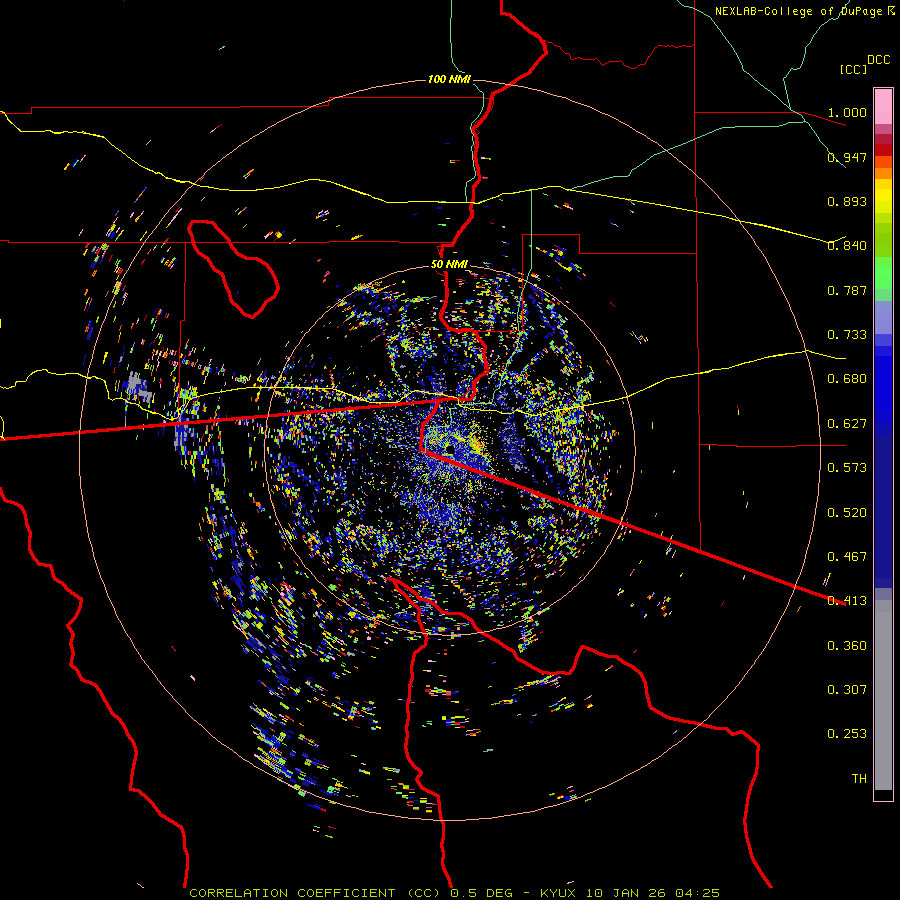
Task: Select the 0.573 legend value
Action: (847, 468)
